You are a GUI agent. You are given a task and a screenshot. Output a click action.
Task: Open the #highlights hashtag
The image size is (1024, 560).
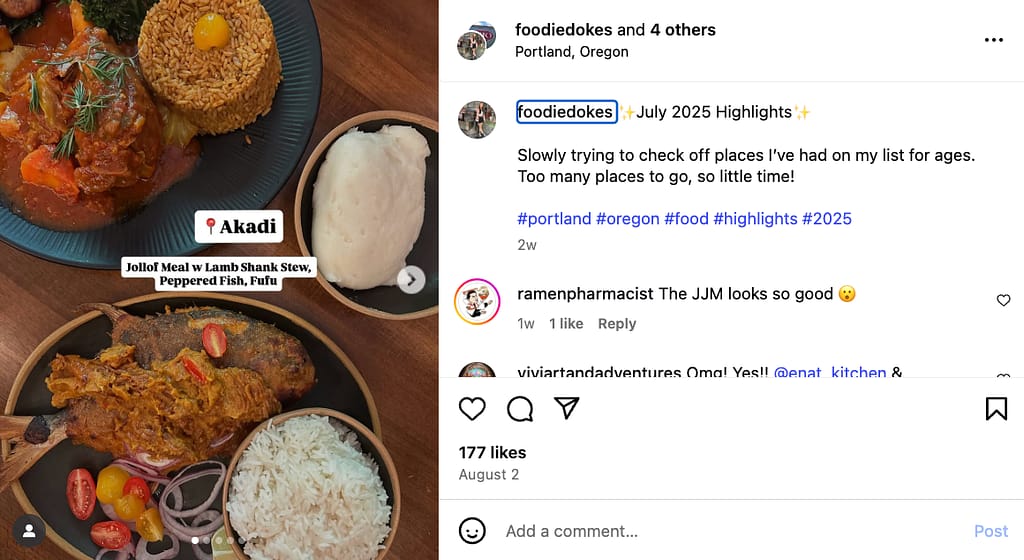point(755,219)
